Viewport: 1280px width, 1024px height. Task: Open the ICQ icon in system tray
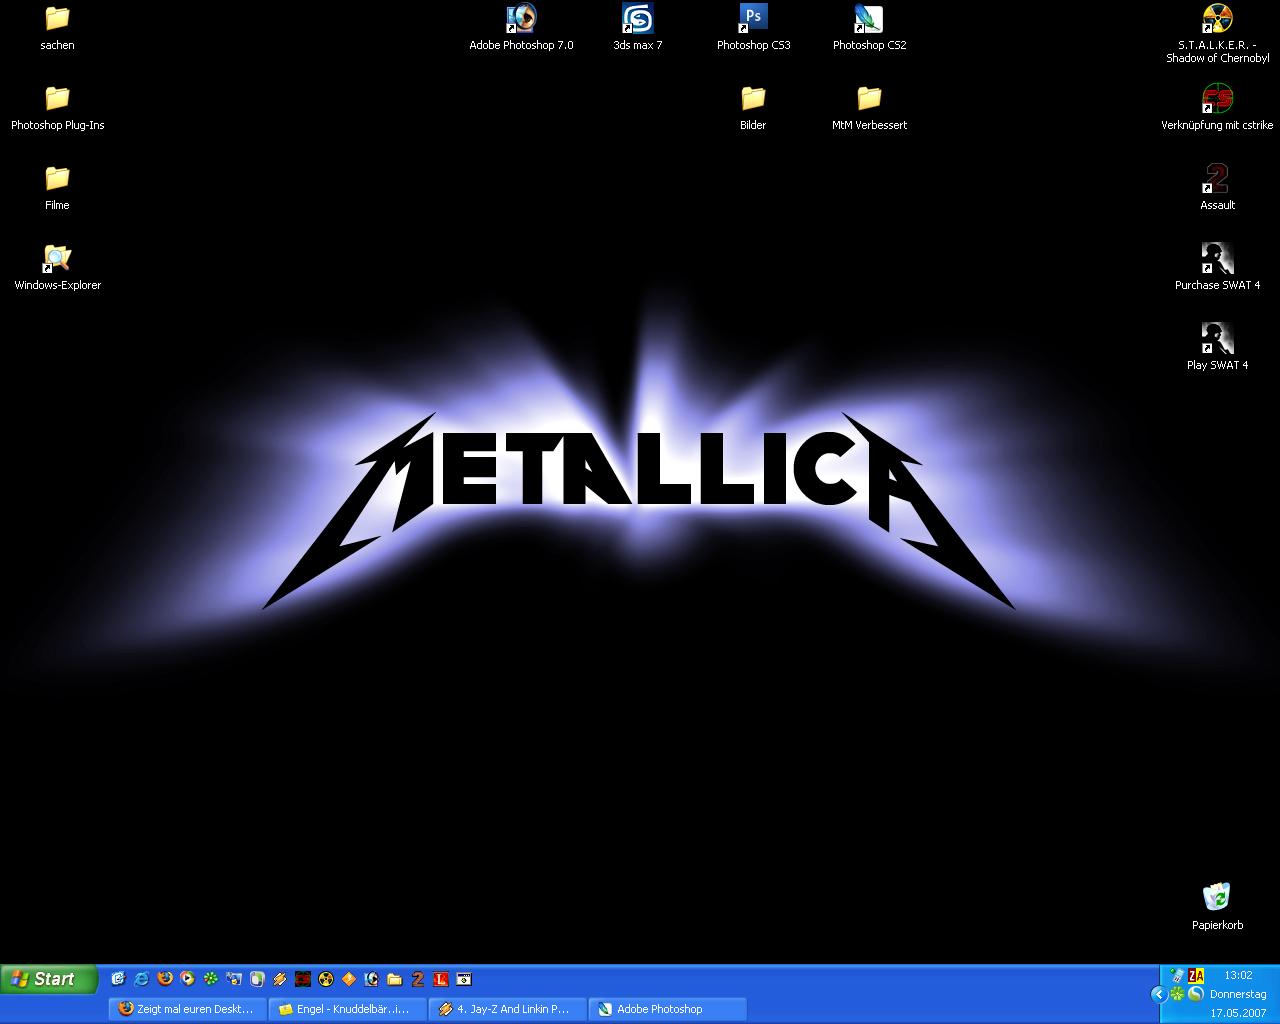click(1177, 994)
